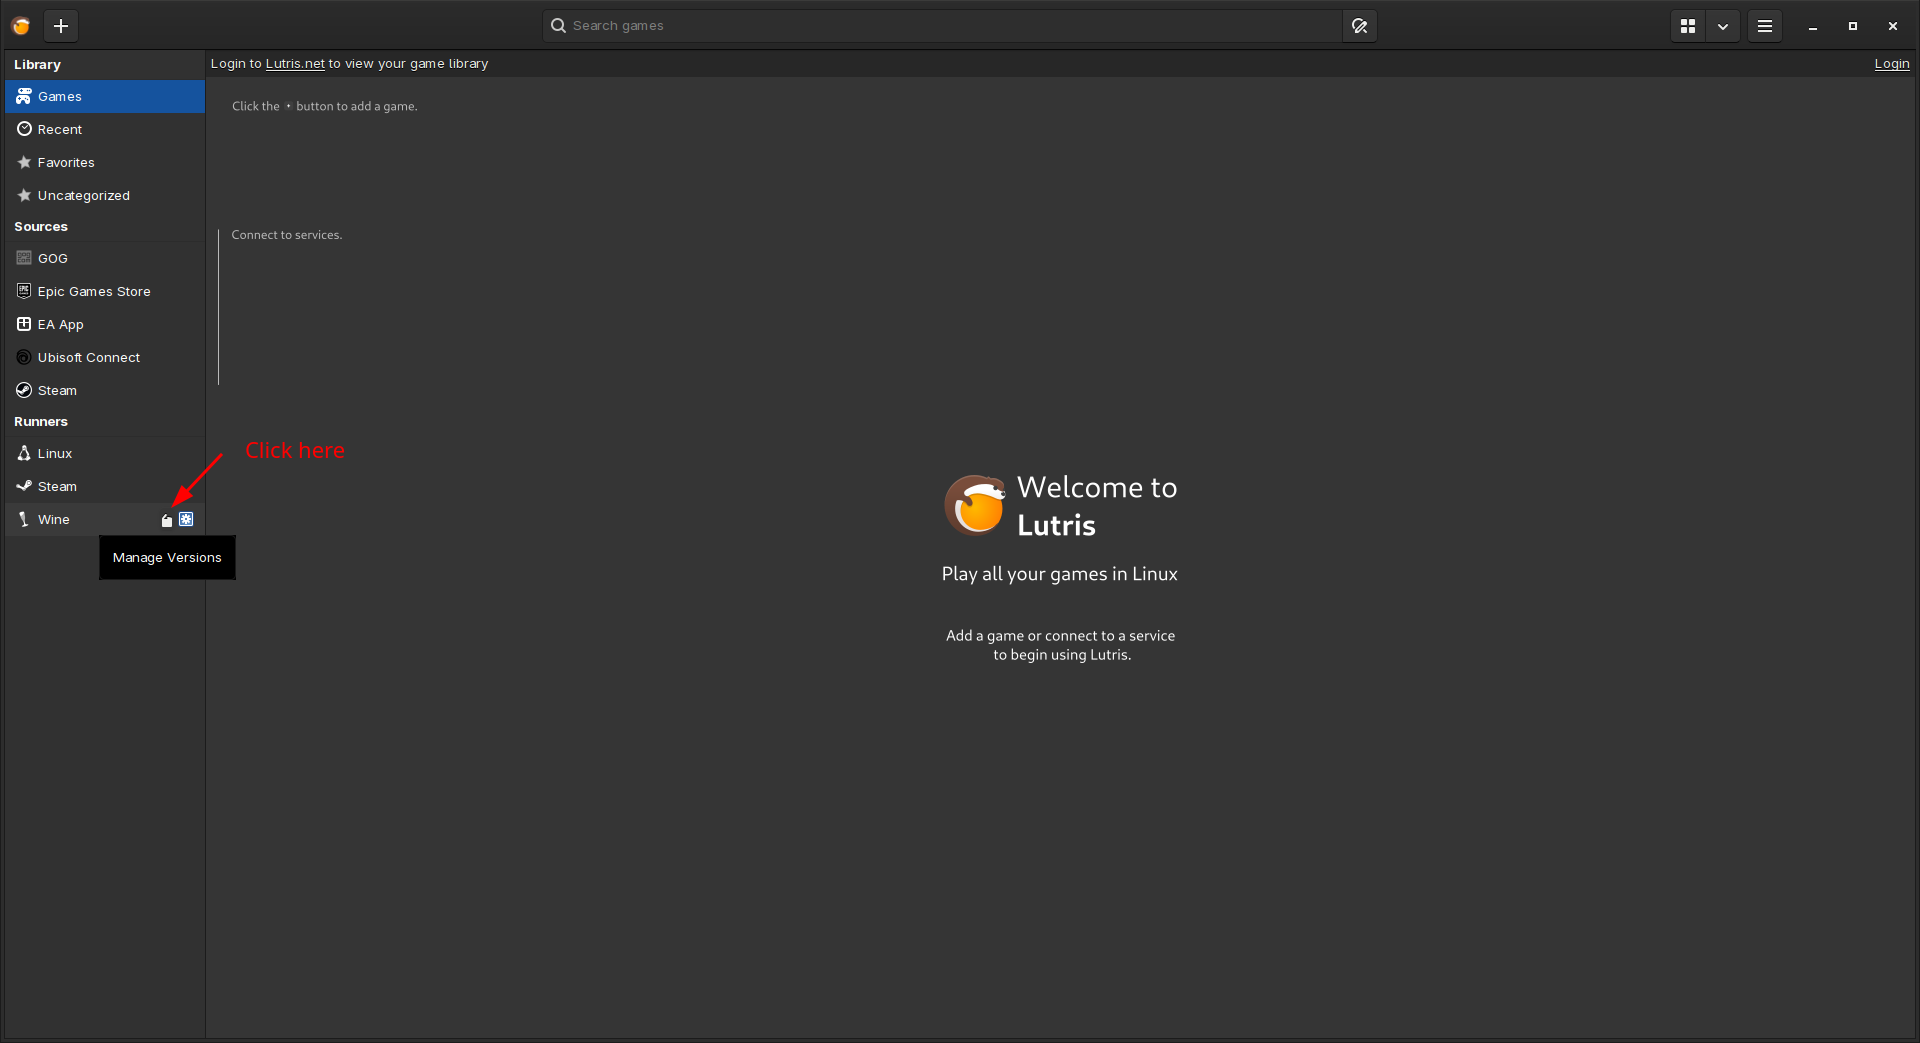The image size is (1920, 1043).
Task: Switch to grid view layout
Action: [x=1687, y=26]
